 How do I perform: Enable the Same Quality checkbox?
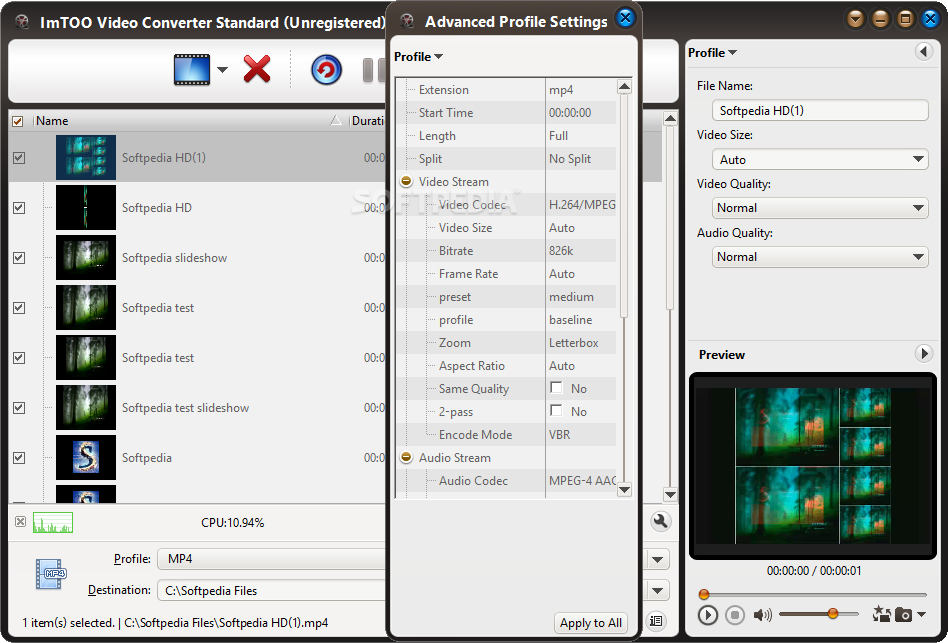pyautogui.click(x=556, y=388)
